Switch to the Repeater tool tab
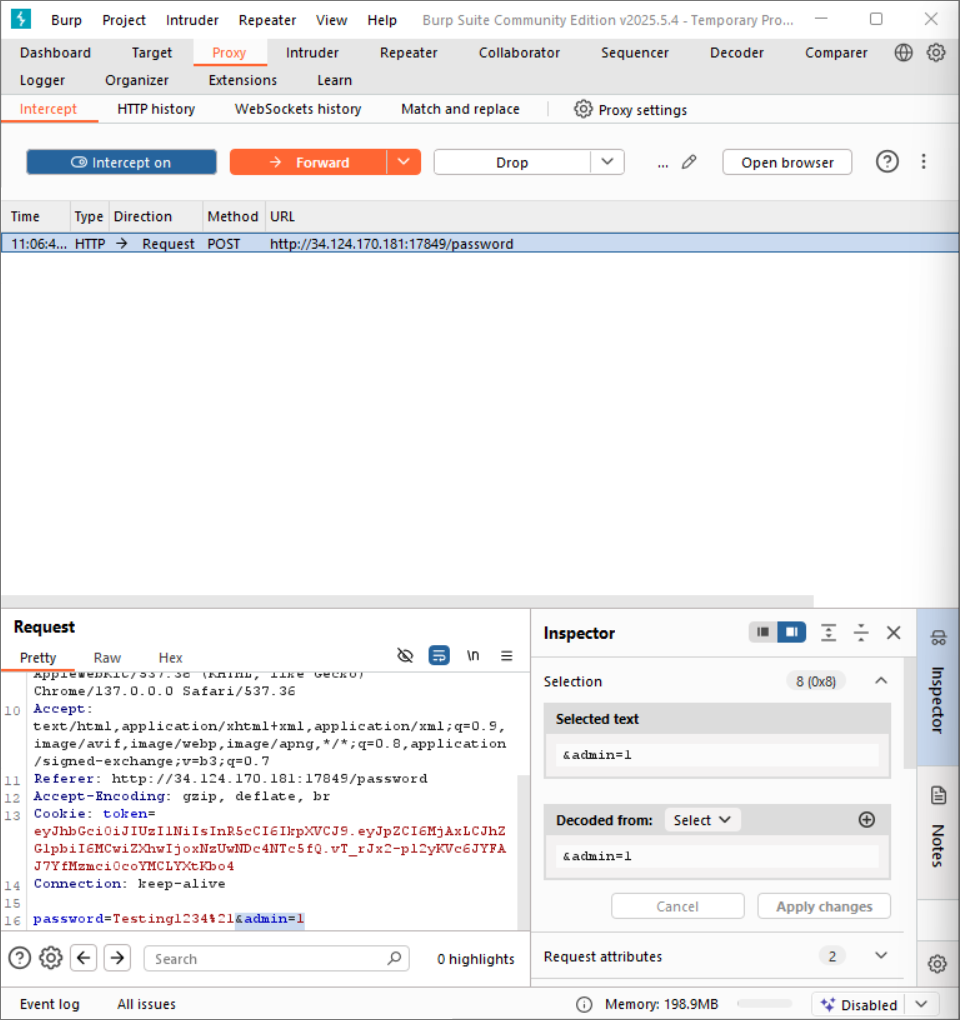Viewport: 960px width, 1020px height. click(x=408, y=53)
